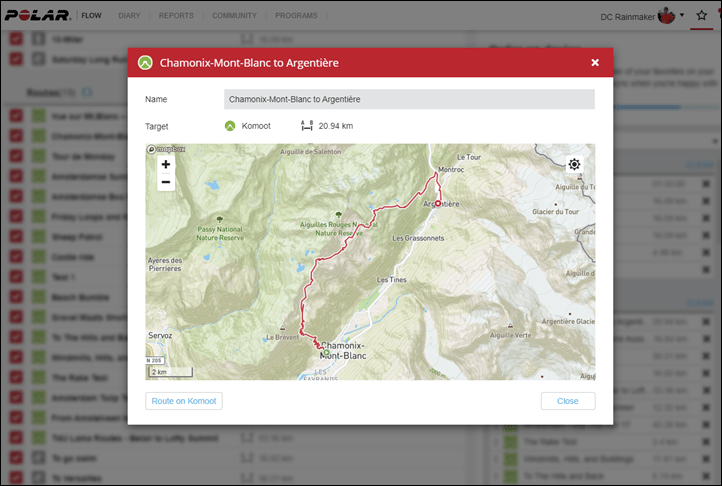Image resolution: width=722 pixels, height=486 pixels.
Task: Click the target icon beside To go swim
Action: pyautogui.click(x=39, y=458)
